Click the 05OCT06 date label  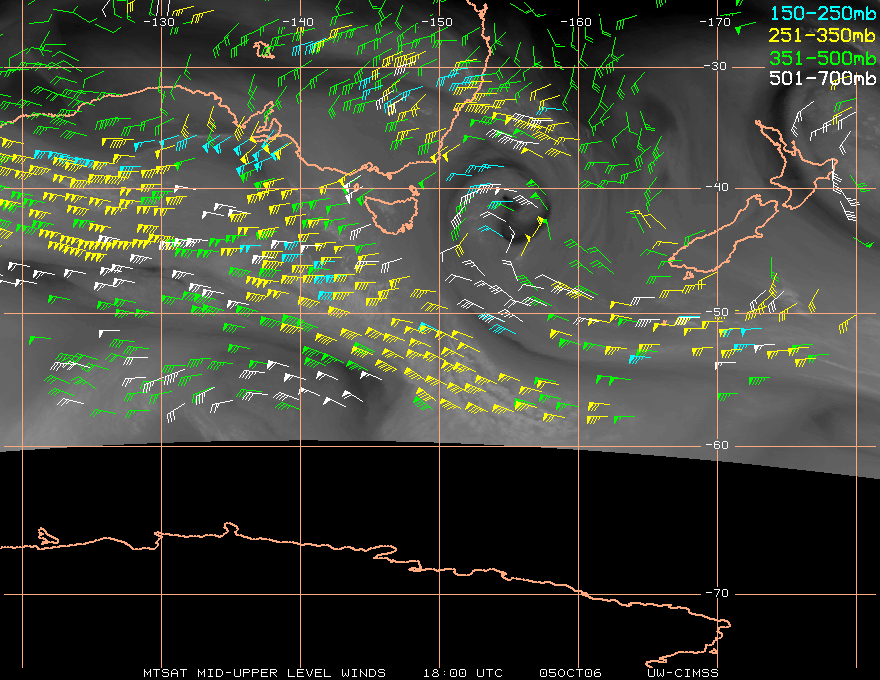coord(570,672)
